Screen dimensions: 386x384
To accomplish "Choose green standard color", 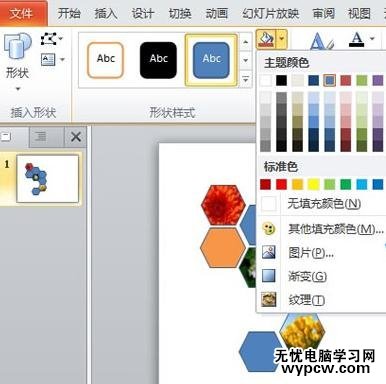I will (x=346, y=184).
